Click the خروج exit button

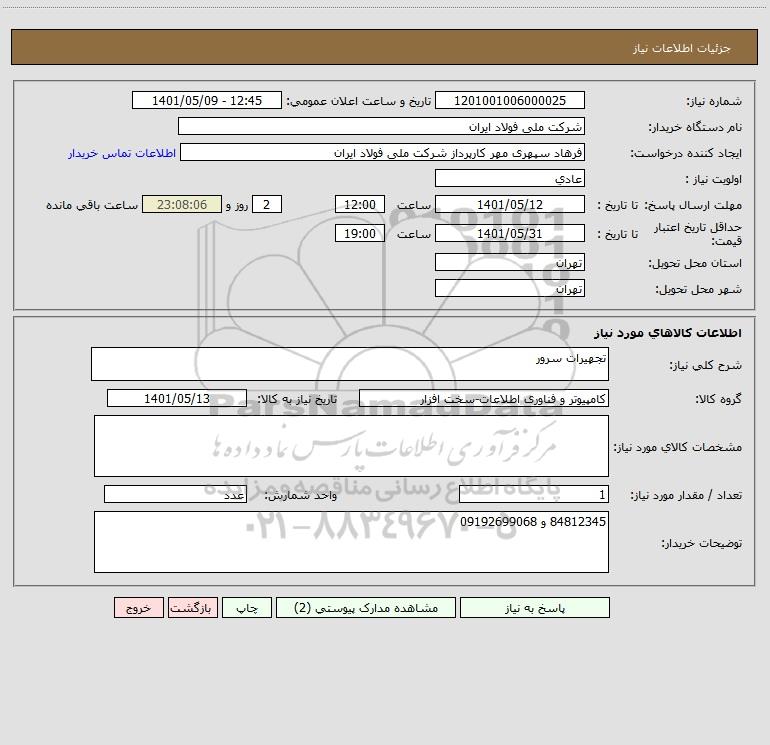click(138, 608)
